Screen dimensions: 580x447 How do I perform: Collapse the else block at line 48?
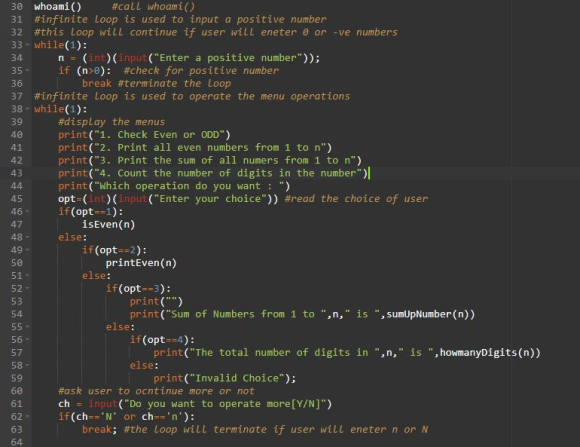point(27,237)
